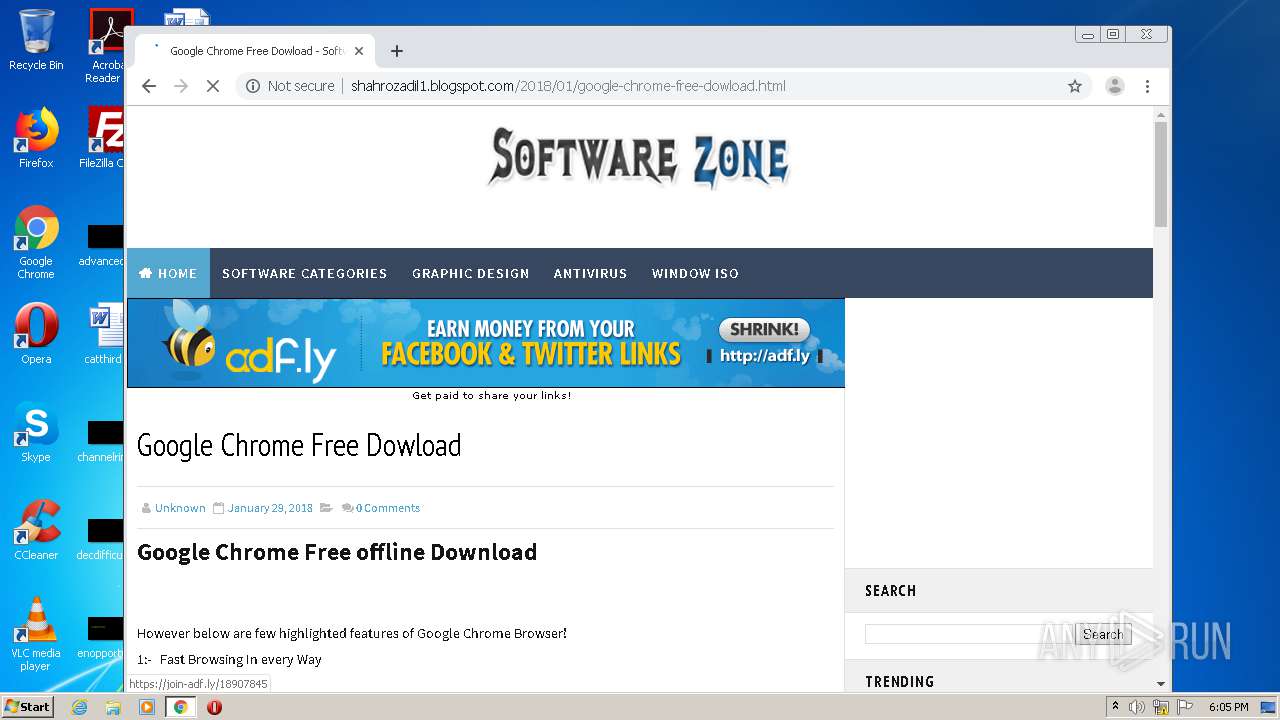Open a new browser tab
Image resolution: width=1280 pixels, height=720 pixels.
(397, 51)
